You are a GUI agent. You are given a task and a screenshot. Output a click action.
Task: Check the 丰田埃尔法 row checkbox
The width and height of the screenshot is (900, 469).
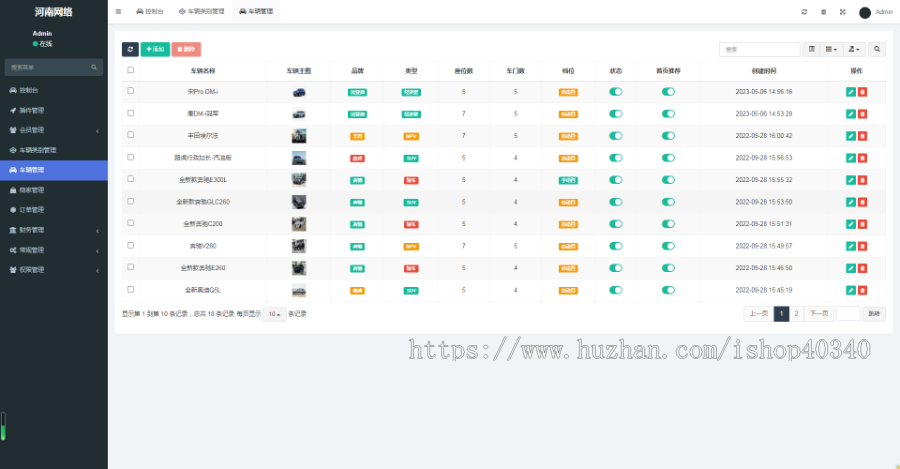pyautogui.click(x=130, y=135)
